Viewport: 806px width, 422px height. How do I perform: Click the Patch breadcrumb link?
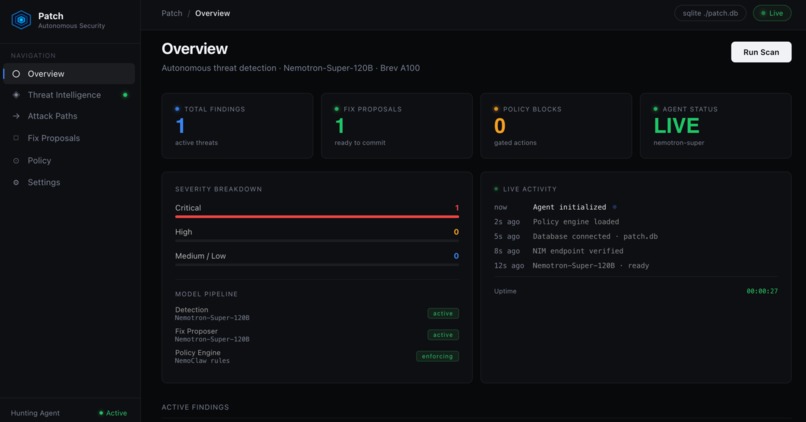click(172, 13)
